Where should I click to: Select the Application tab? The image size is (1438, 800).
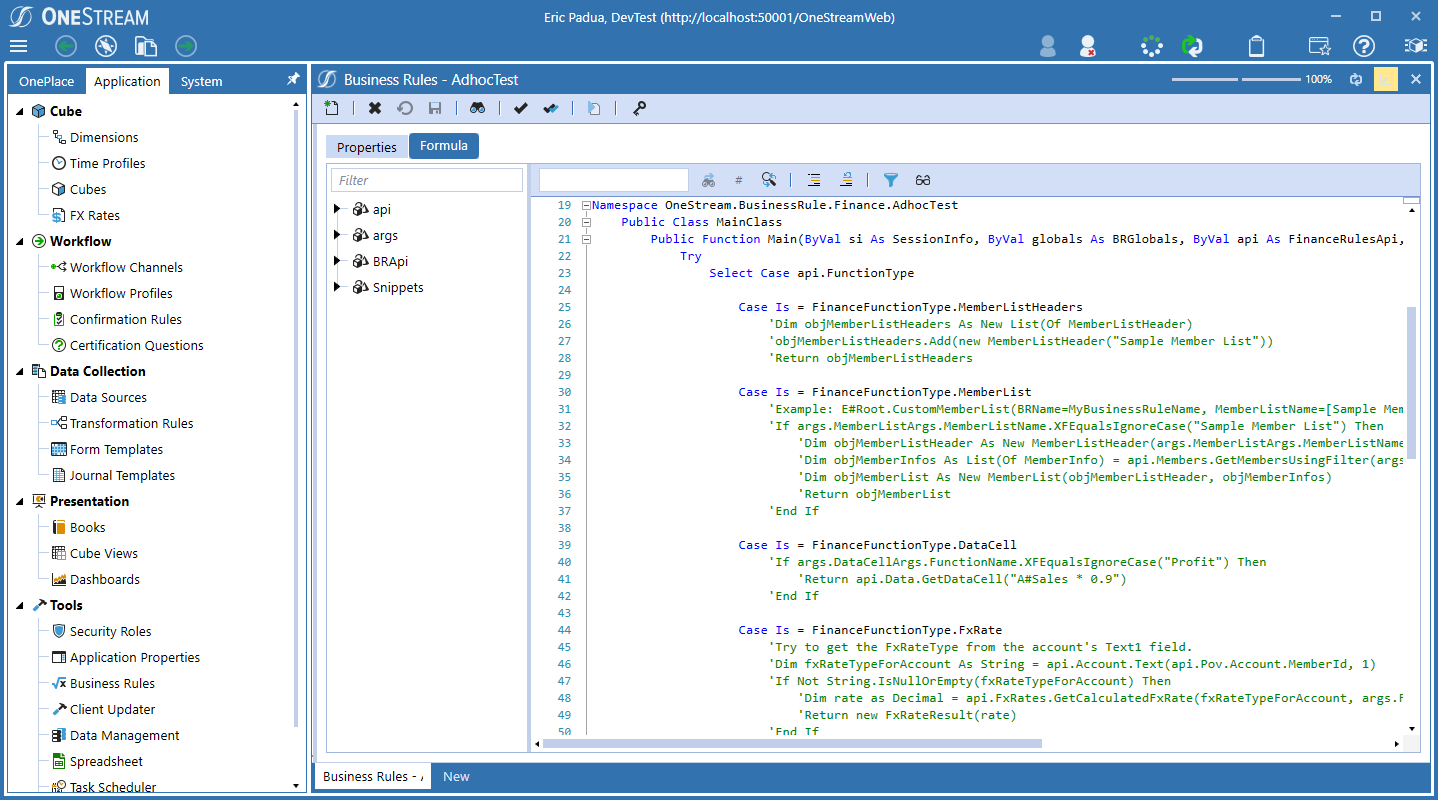click(x=127, y=81)
